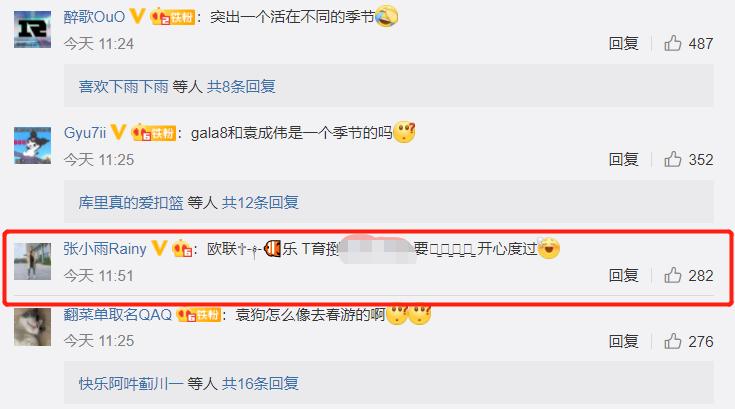The width and height of the screenshot is (735, 409).
Task: Click thumbs-up on Gyu7ii's comment
Action: pyautogui.click(x=673, y=159)
